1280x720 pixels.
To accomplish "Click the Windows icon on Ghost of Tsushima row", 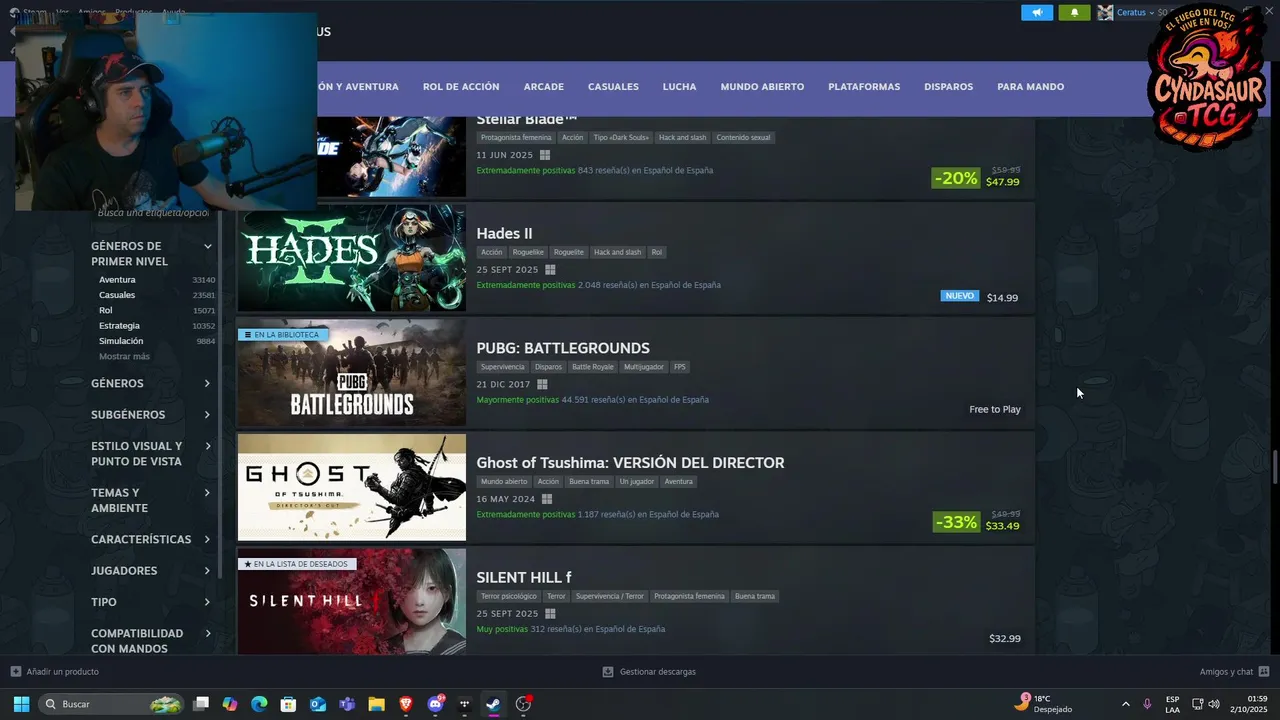I will point(546,499).
